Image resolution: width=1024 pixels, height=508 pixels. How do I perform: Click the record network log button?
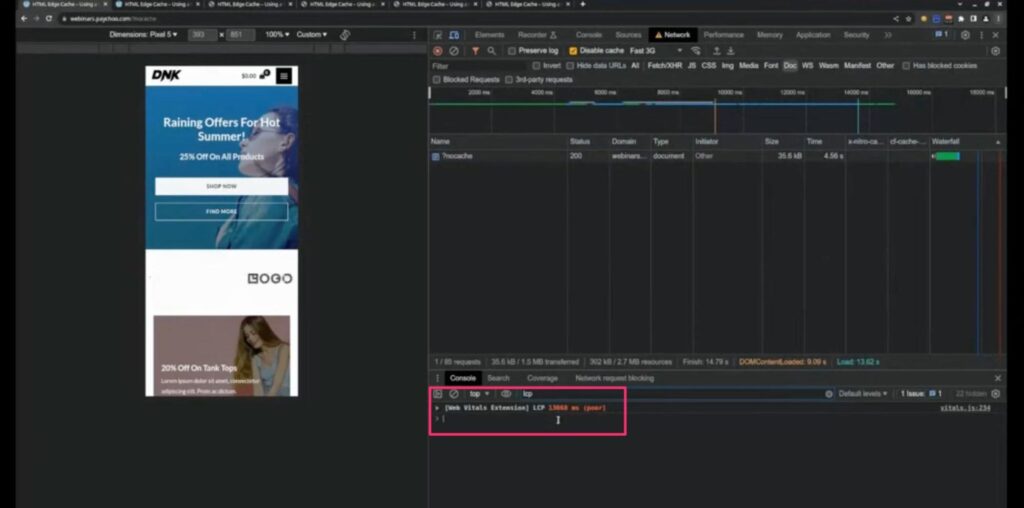tap(437, 51)
